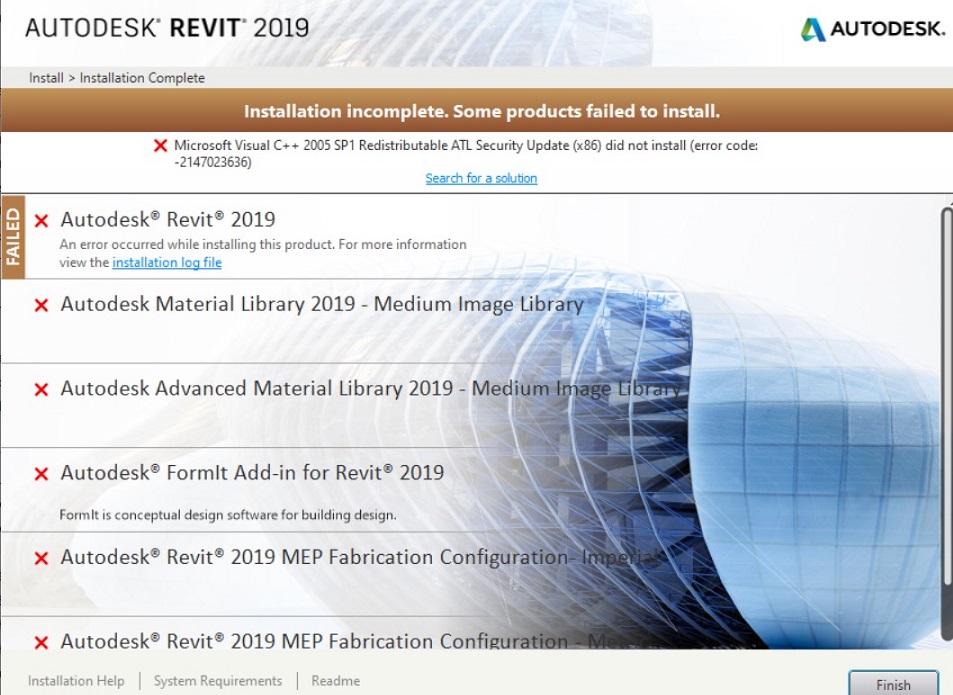This screenshot has width=953, height=695.
Task: Open System Requirements link
Action: tap(218, 680)
